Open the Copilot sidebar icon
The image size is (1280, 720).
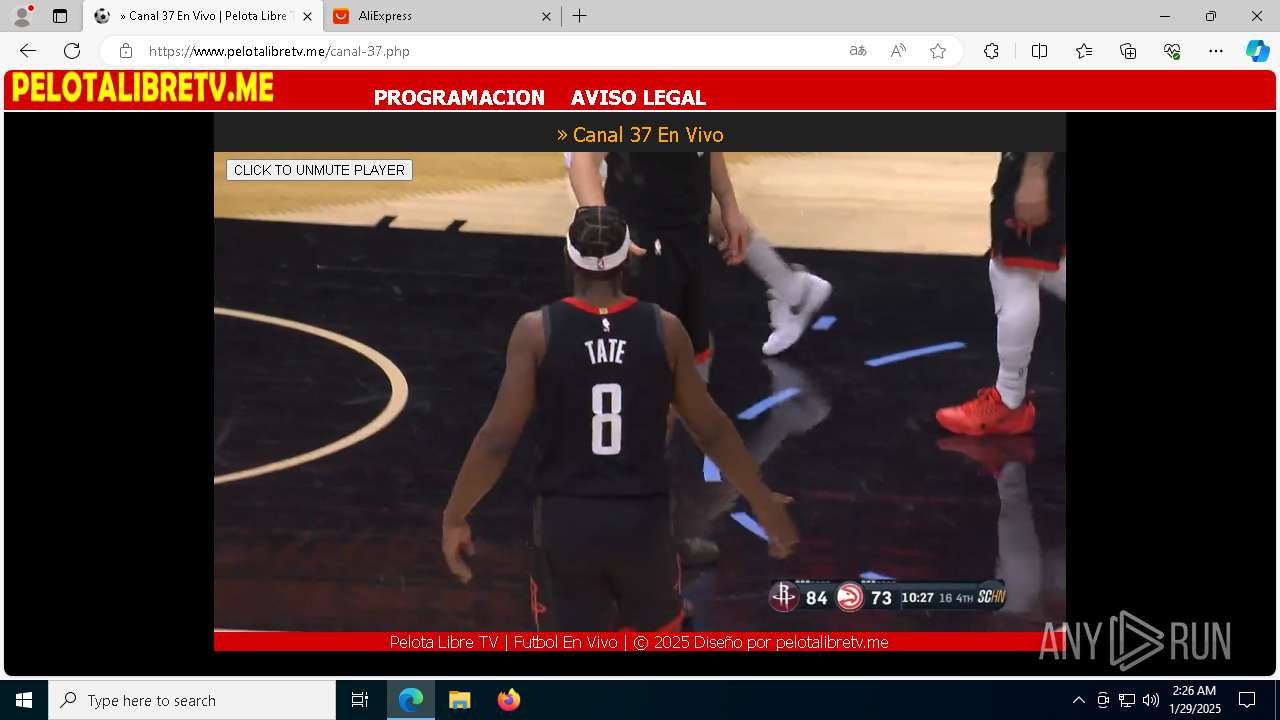[x=1257, y=51]
